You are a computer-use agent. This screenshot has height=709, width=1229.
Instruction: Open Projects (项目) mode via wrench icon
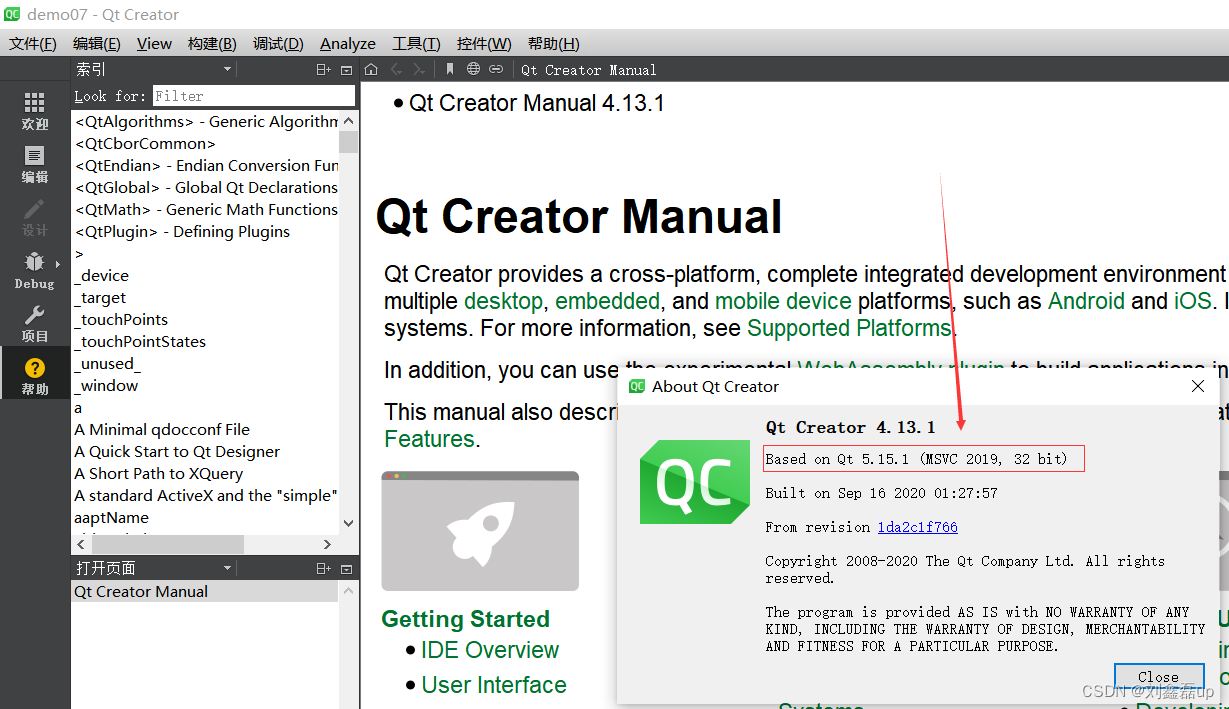point(34,322)
